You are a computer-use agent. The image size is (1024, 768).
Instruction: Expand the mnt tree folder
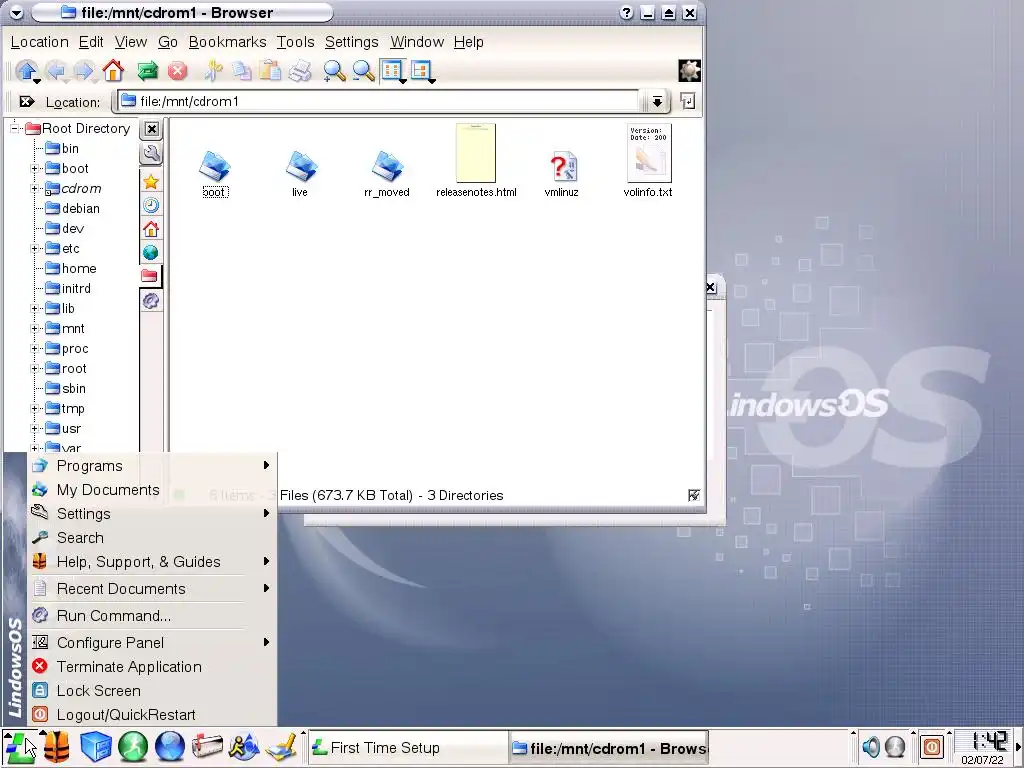[34, 328]
